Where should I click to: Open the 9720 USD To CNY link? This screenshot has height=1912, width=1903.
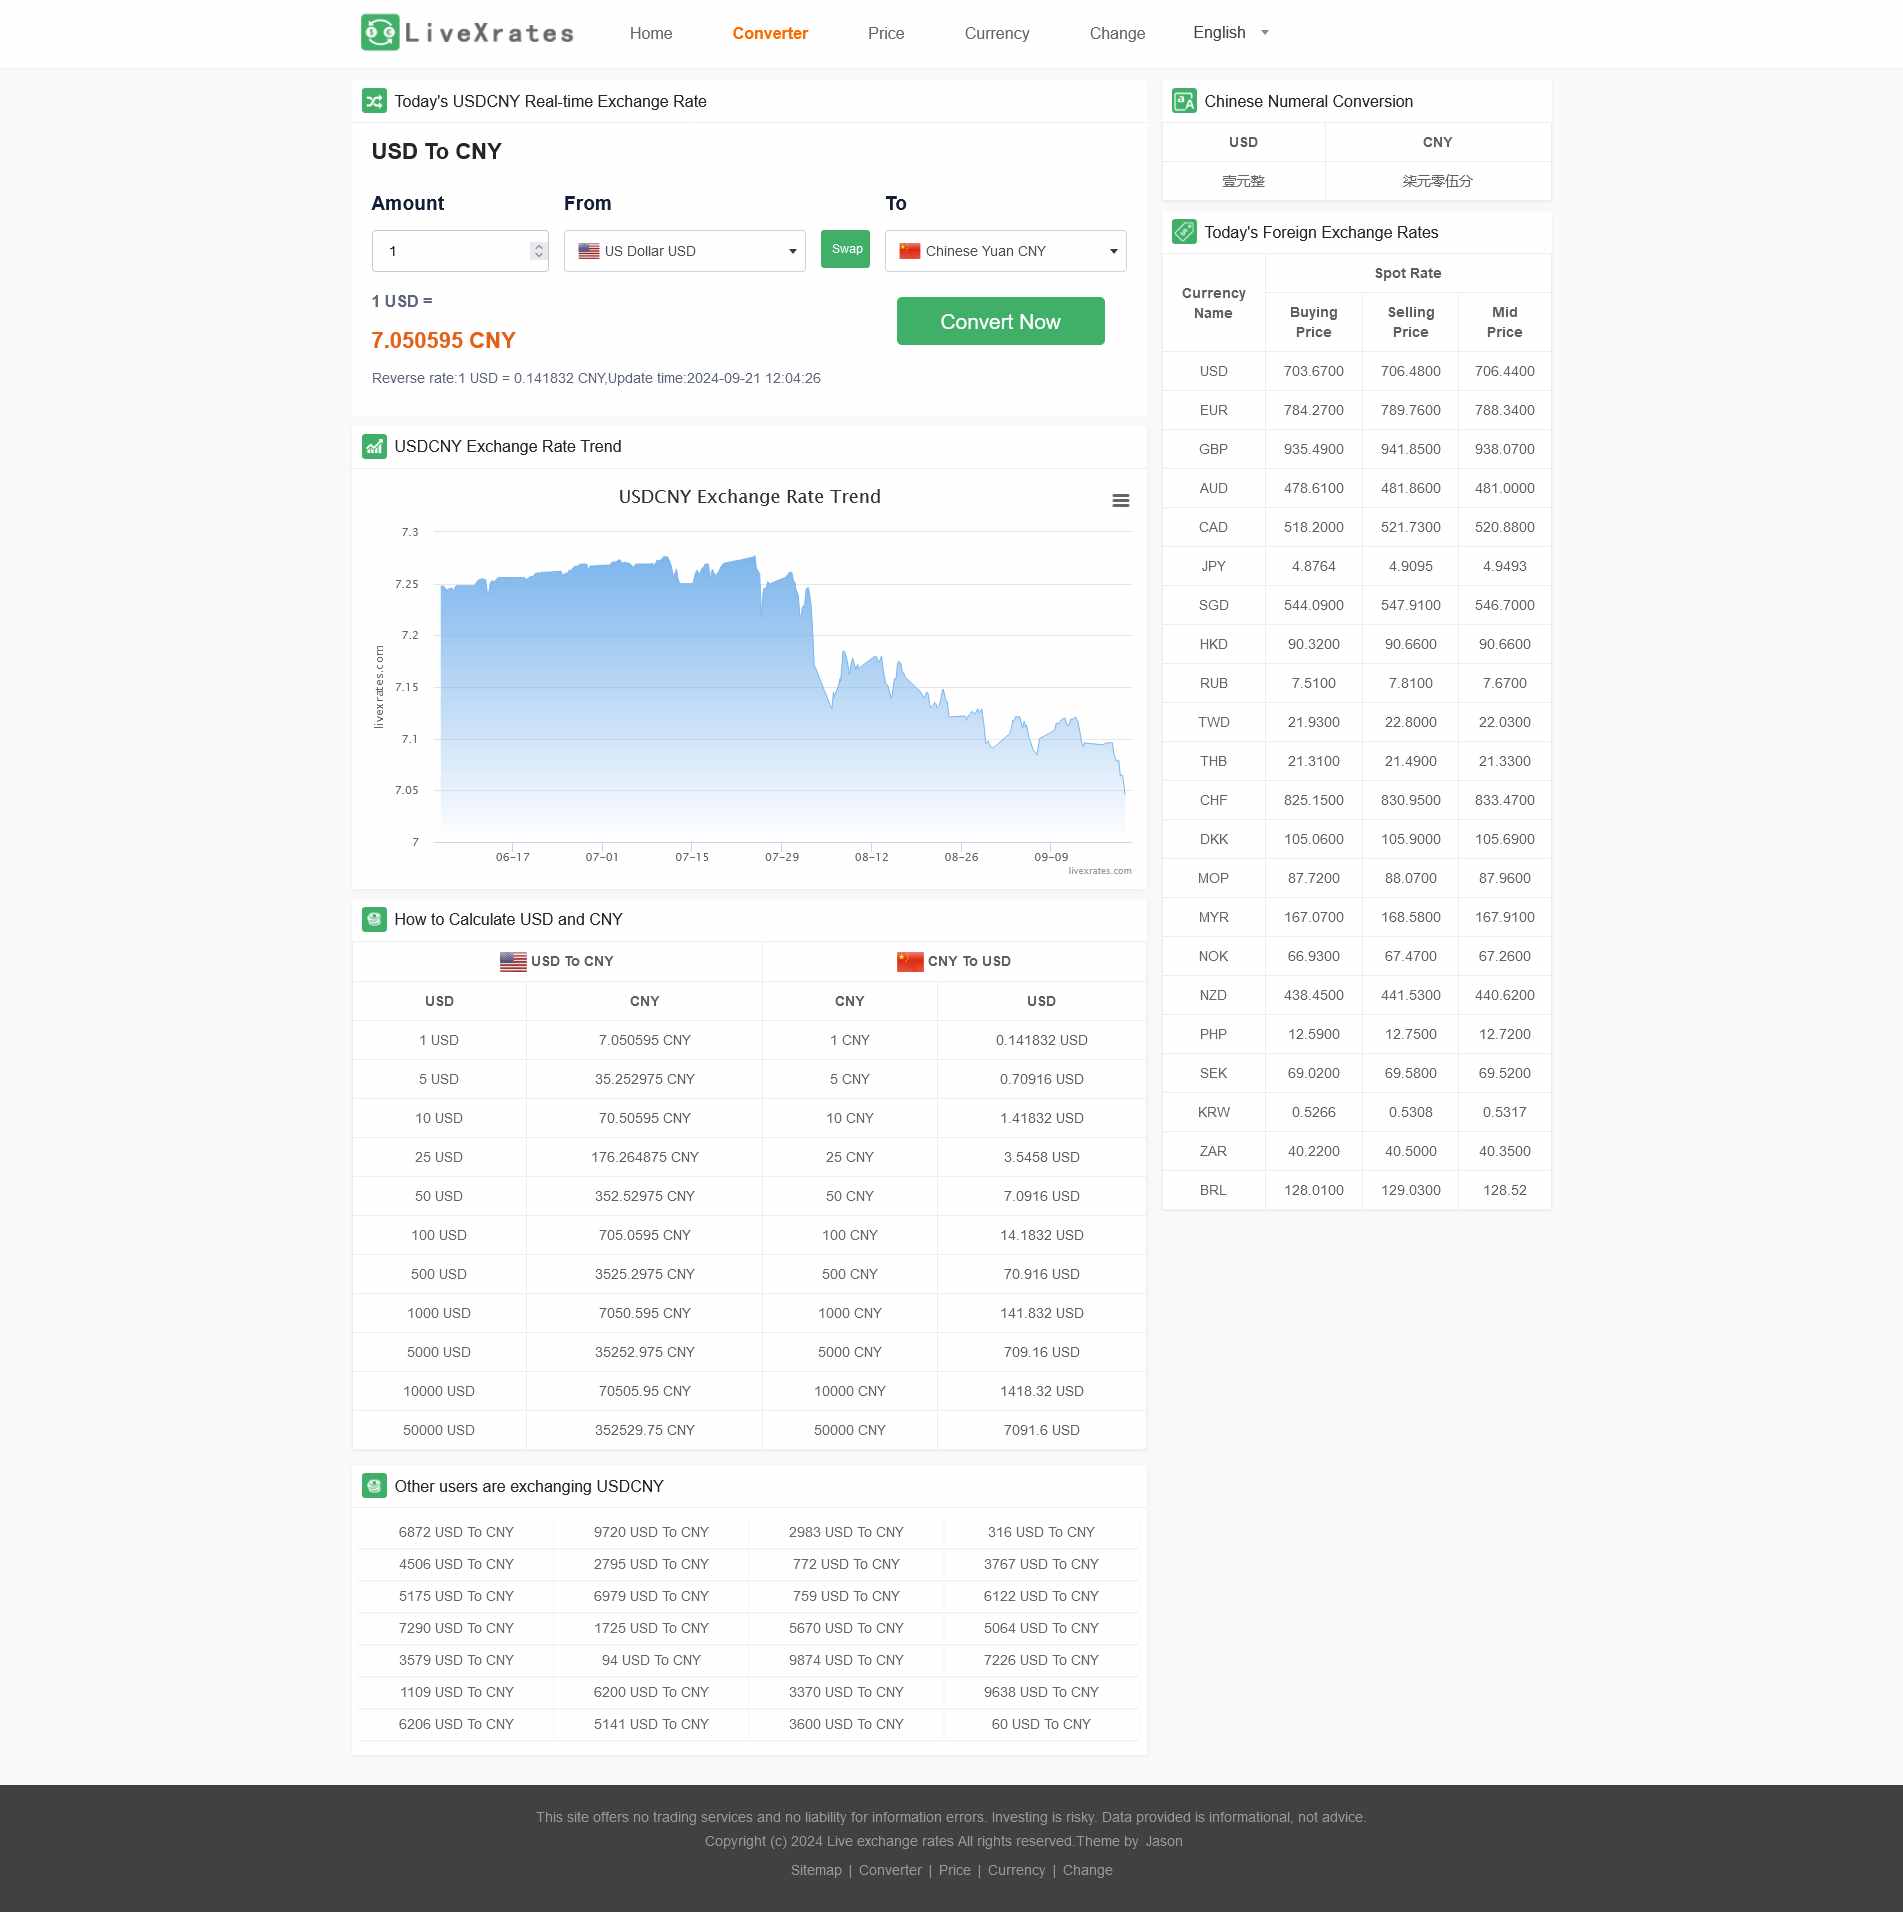(x=651, y=1532)
